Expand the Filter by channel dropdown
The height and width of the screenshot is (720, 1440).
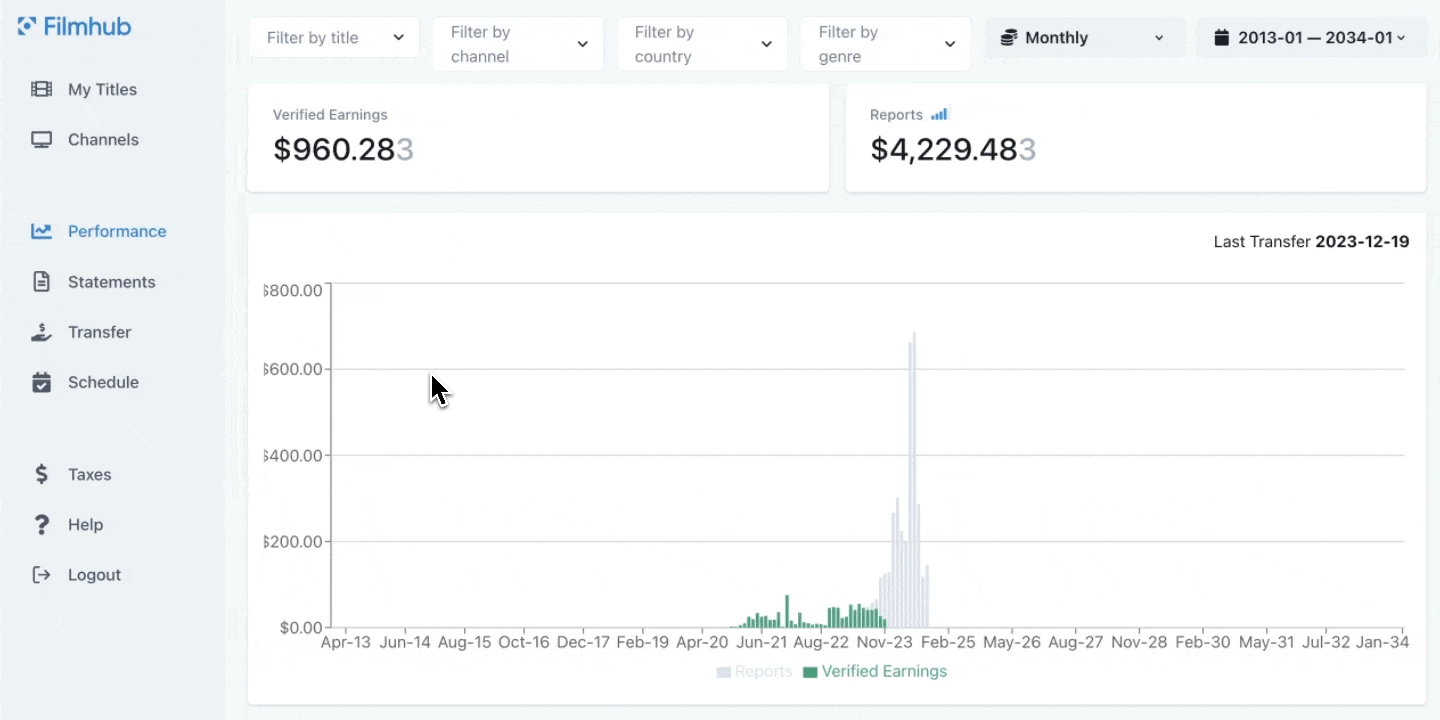[518, 44]
